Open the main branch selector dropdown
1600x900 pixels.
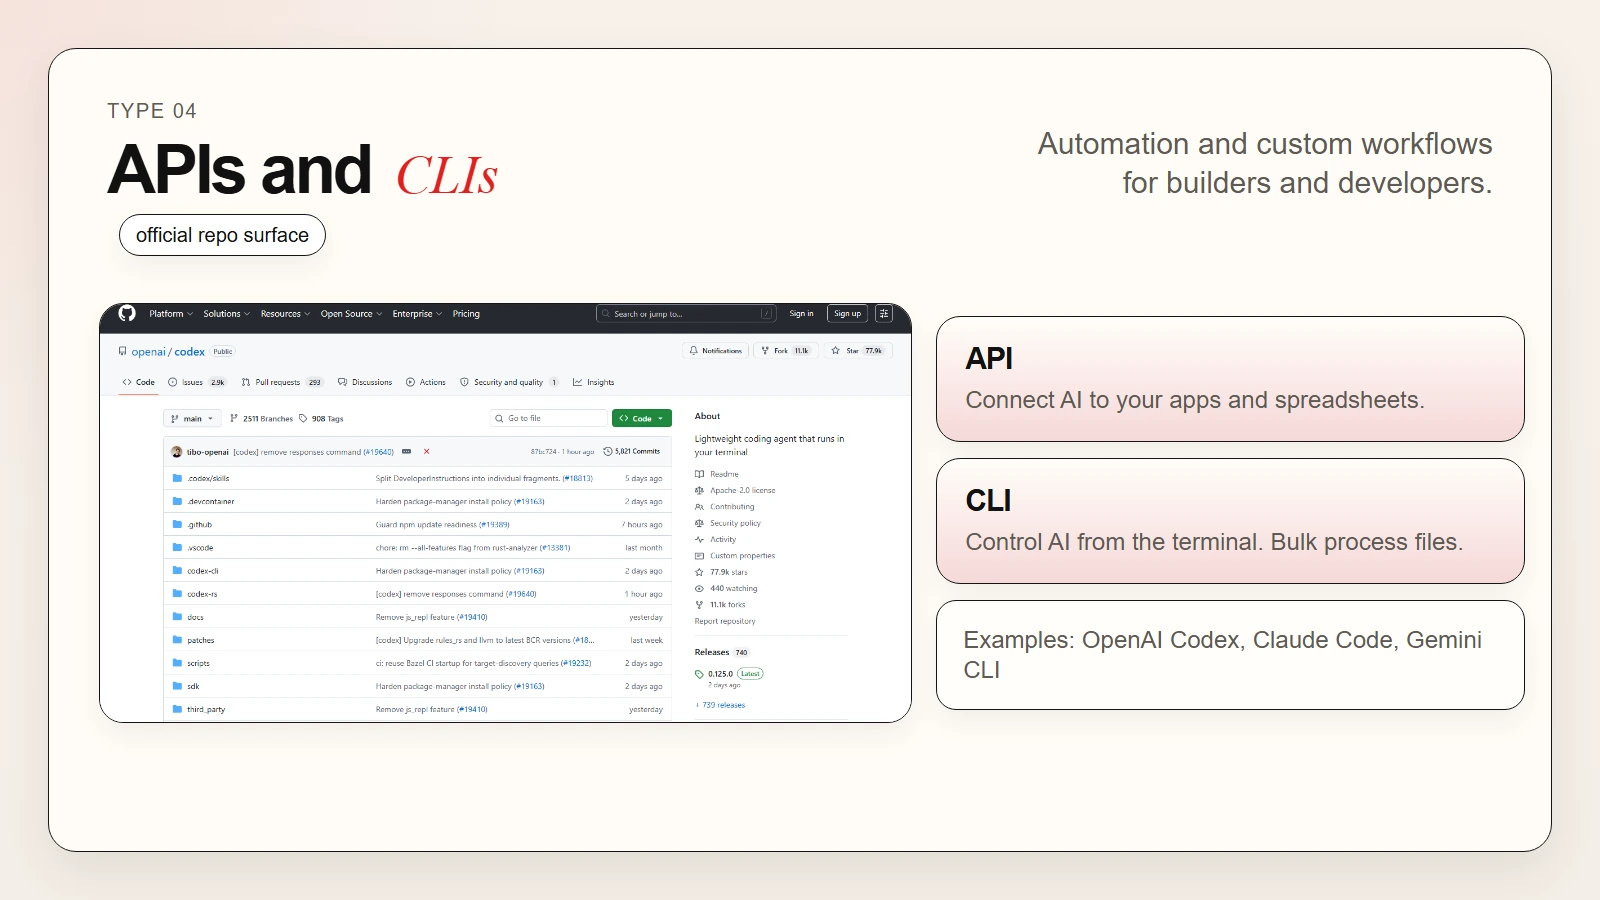tap(192, 419)
